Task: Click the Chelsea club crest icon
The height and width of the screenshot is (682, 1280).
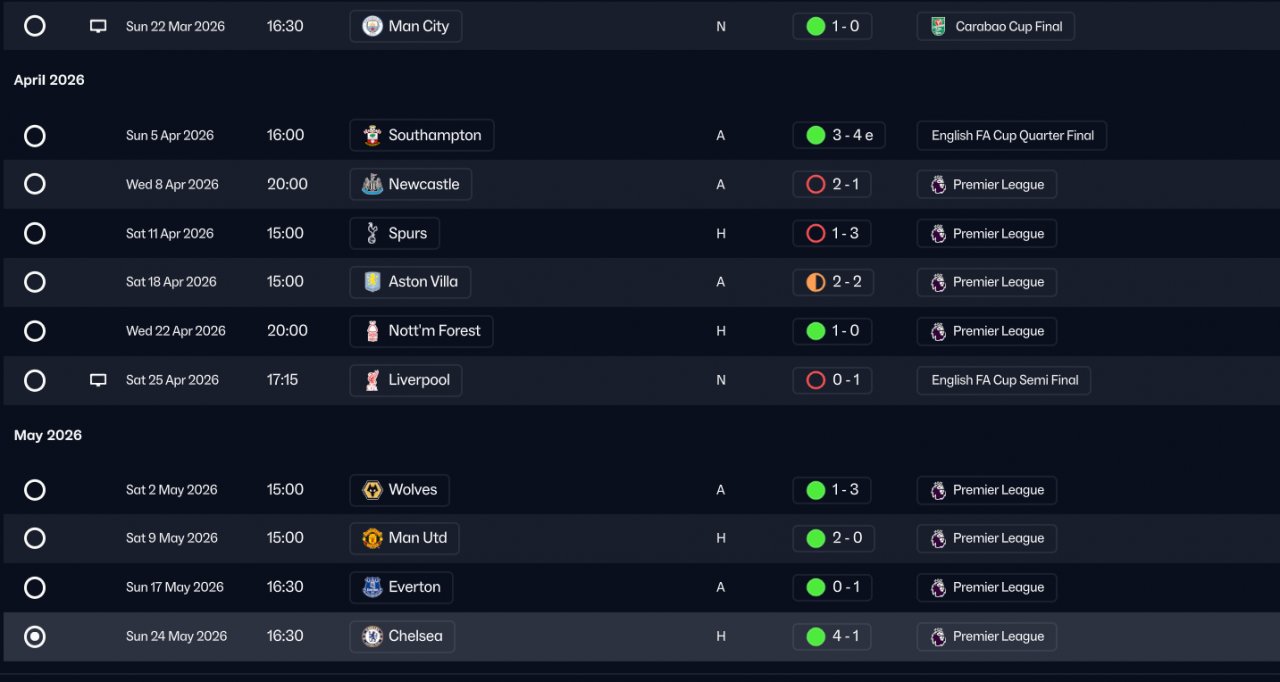Action: coord(372,636)
